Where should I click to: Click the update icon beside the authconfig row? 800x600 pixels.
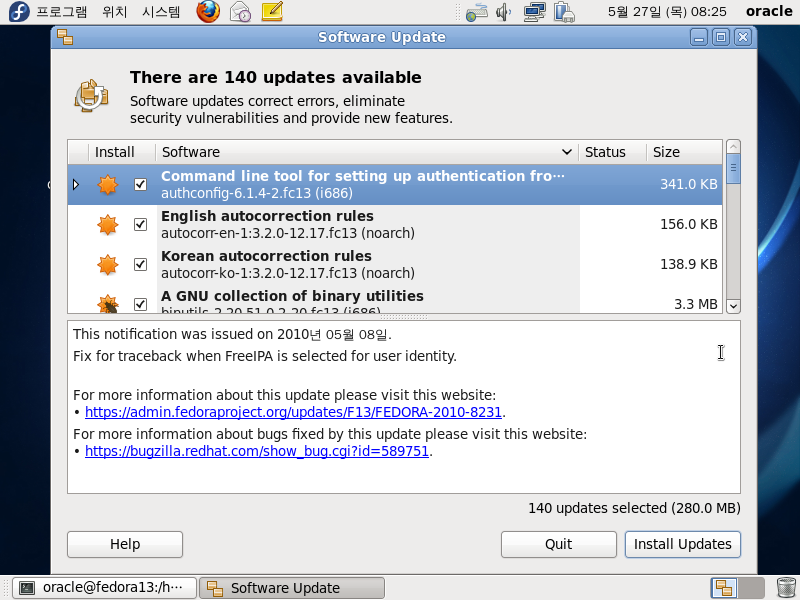point(108,184)
